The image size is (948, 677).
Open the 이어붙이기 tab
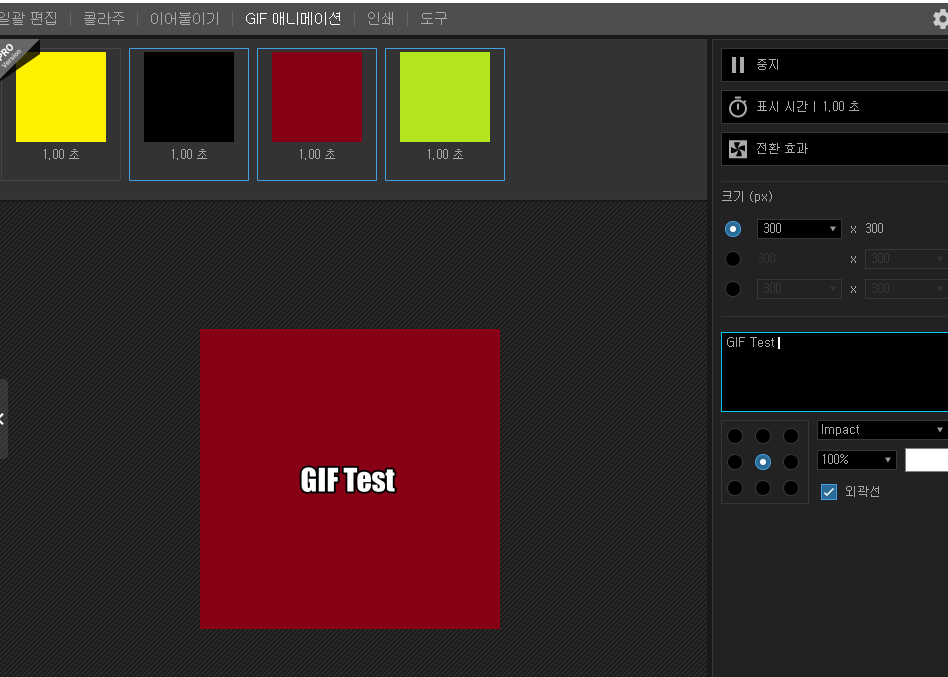tap(184, 19)
